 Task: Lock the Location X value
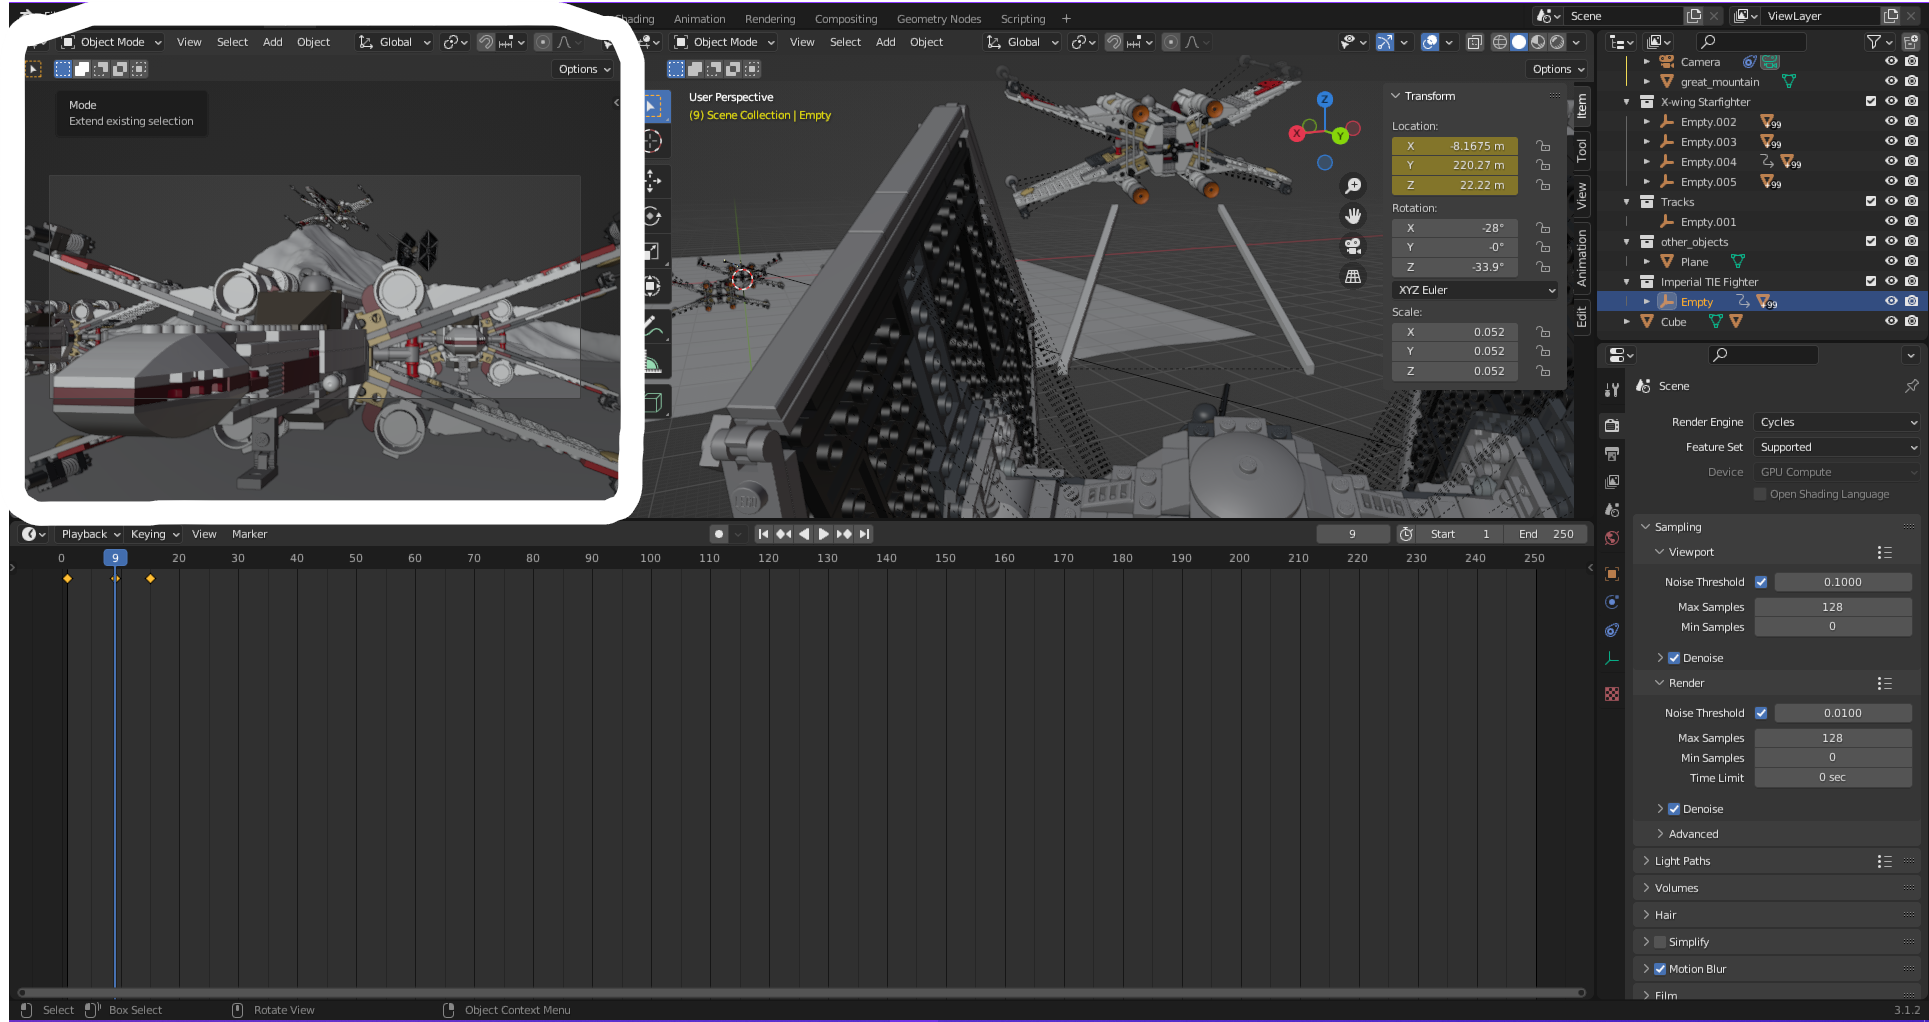[x=1543, y=146]
